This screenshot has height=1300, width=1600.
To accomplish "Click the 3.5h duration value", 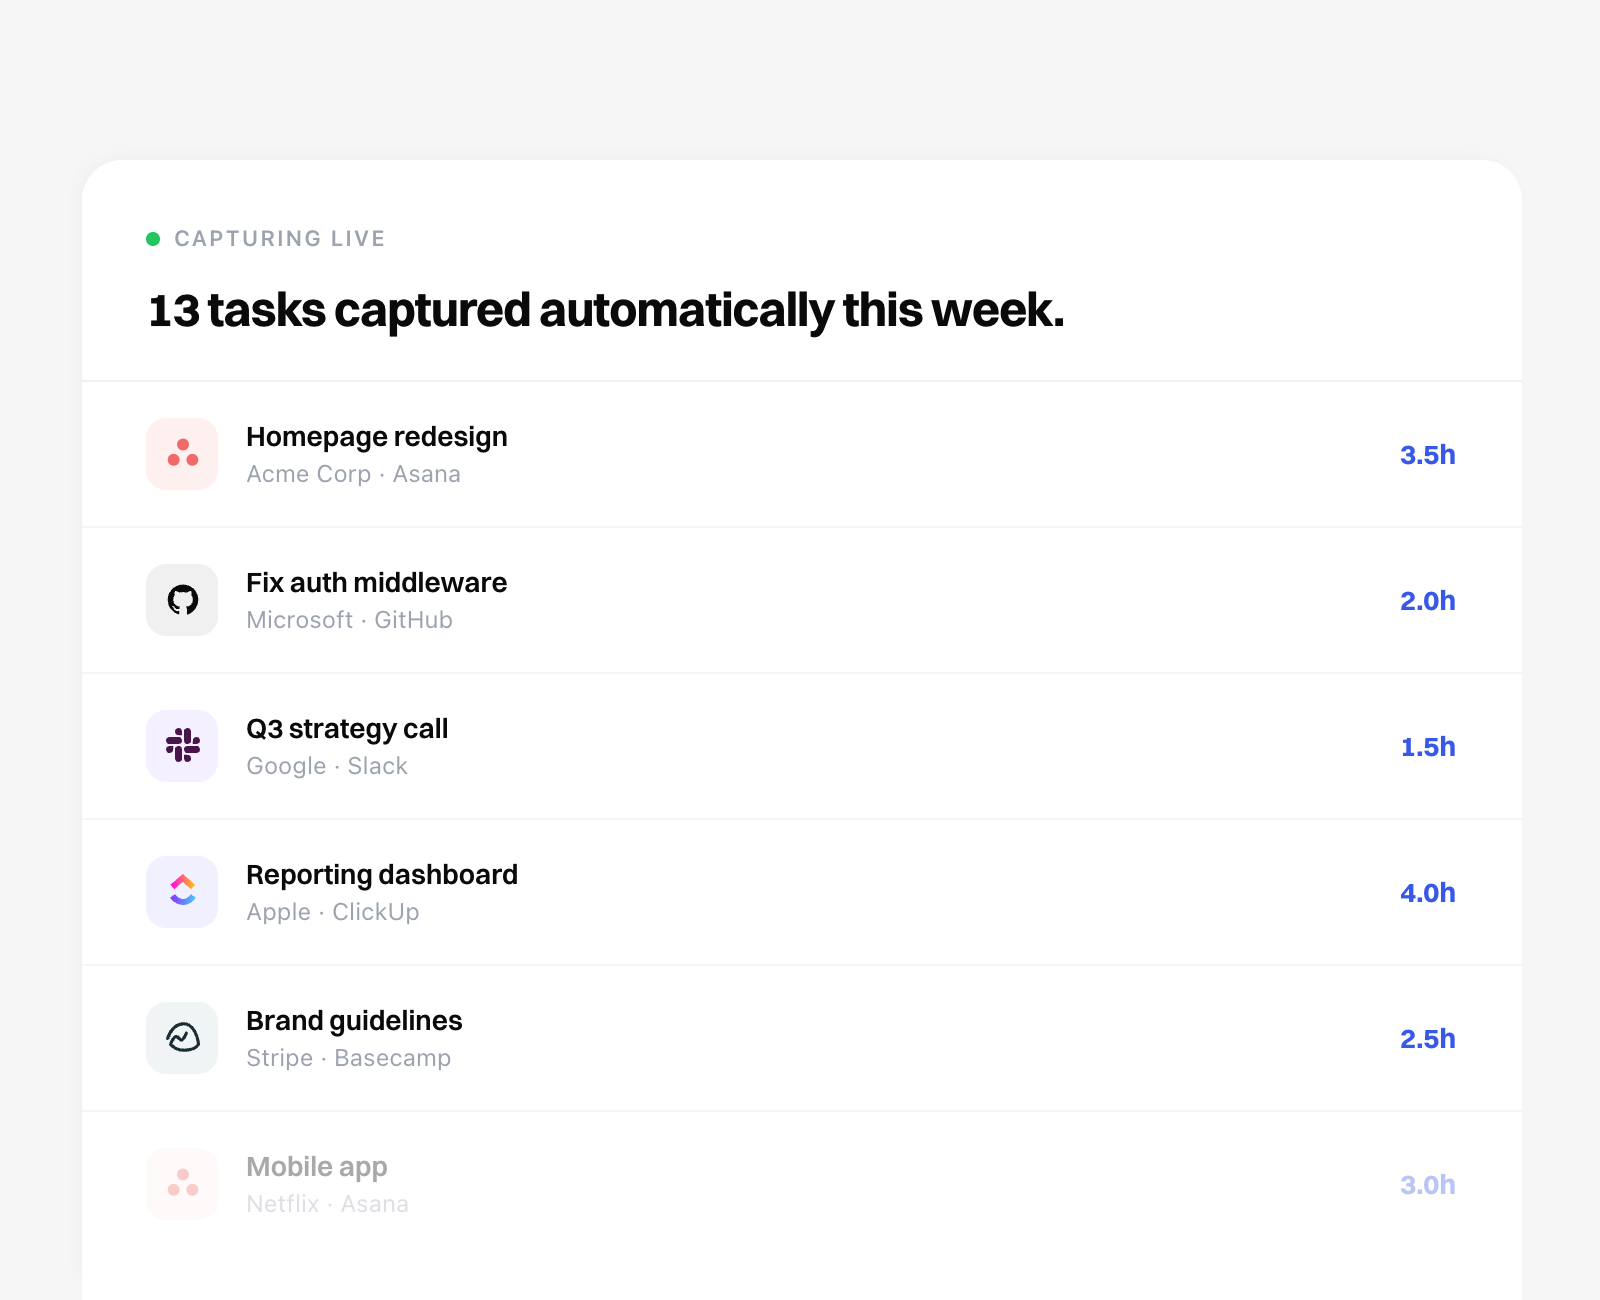I will (1427, 455).
